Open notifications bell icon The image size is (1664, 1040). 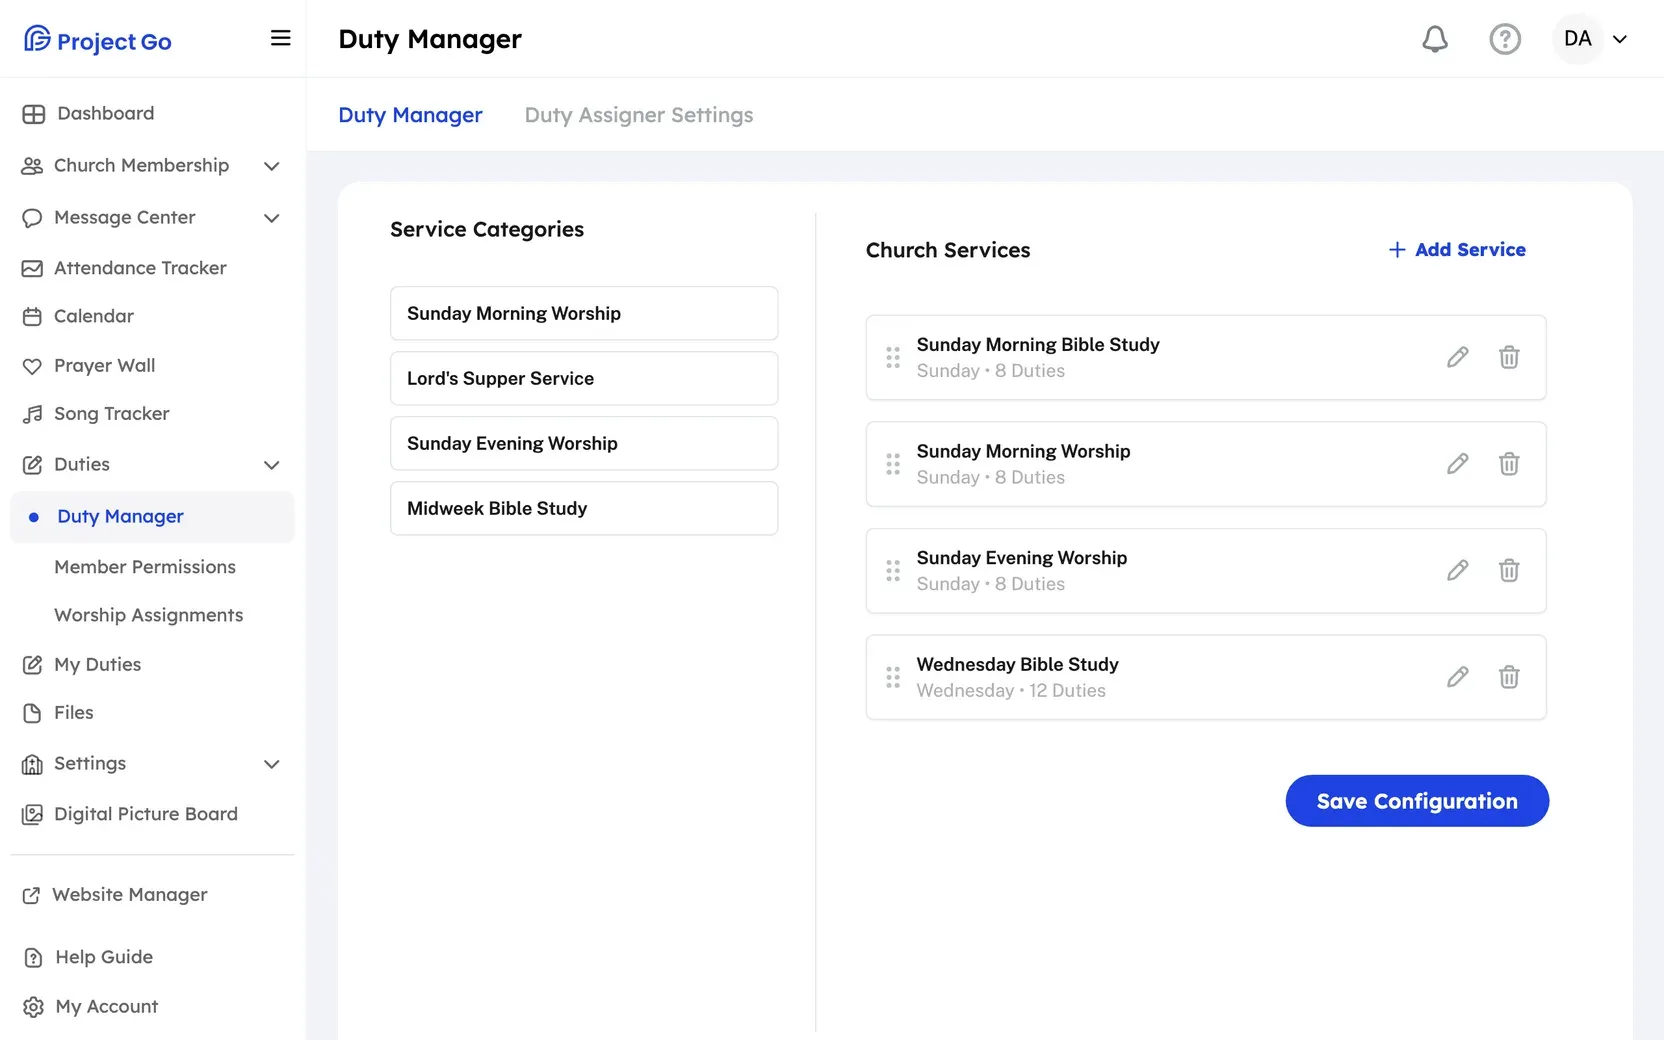pos(1435,39)
